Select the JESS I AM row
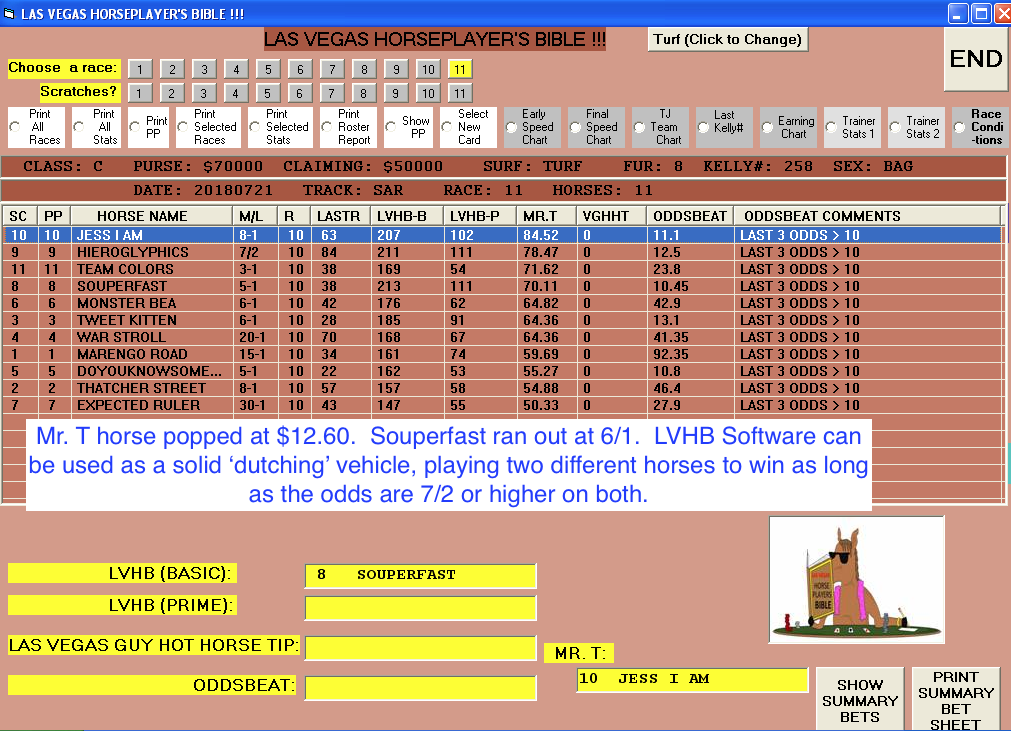Viewport: 1011px width, 731px height. pos(502,235)
